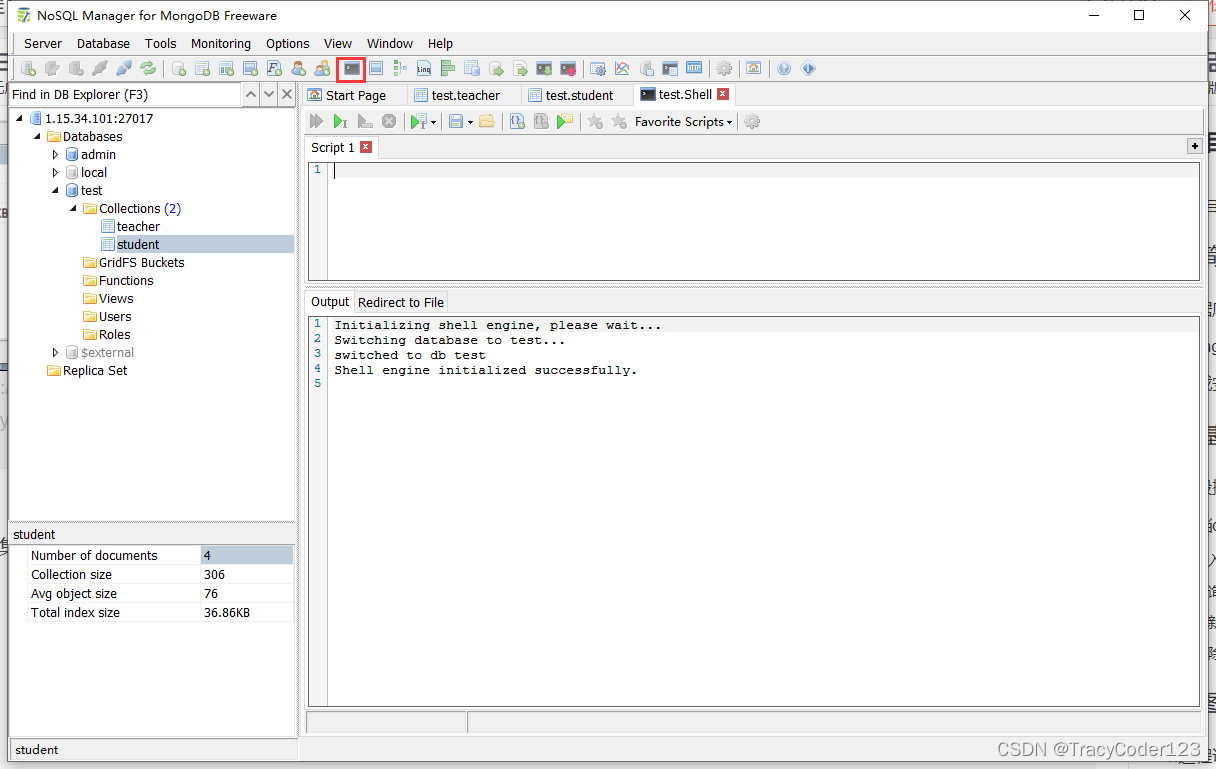
Task: Click the LINQ query tool icon
Action: pos(424,69)
